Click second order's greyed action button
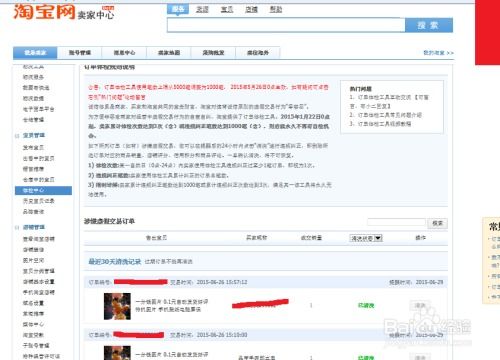 point(420,357)
